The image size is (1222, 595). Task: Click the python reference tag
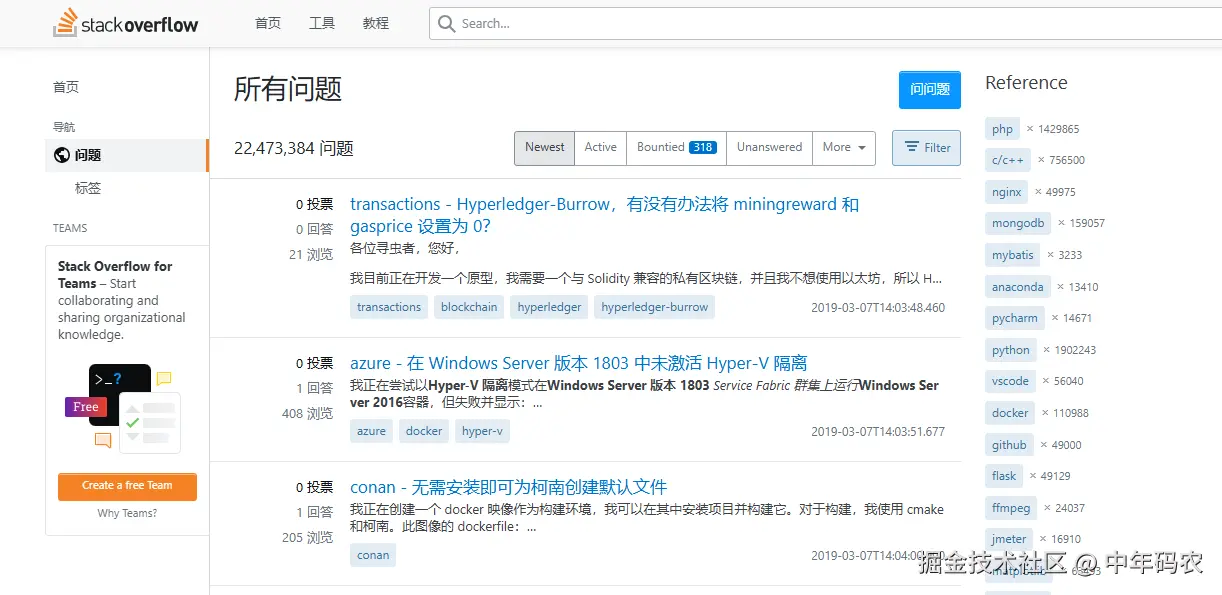[1011, 350]
